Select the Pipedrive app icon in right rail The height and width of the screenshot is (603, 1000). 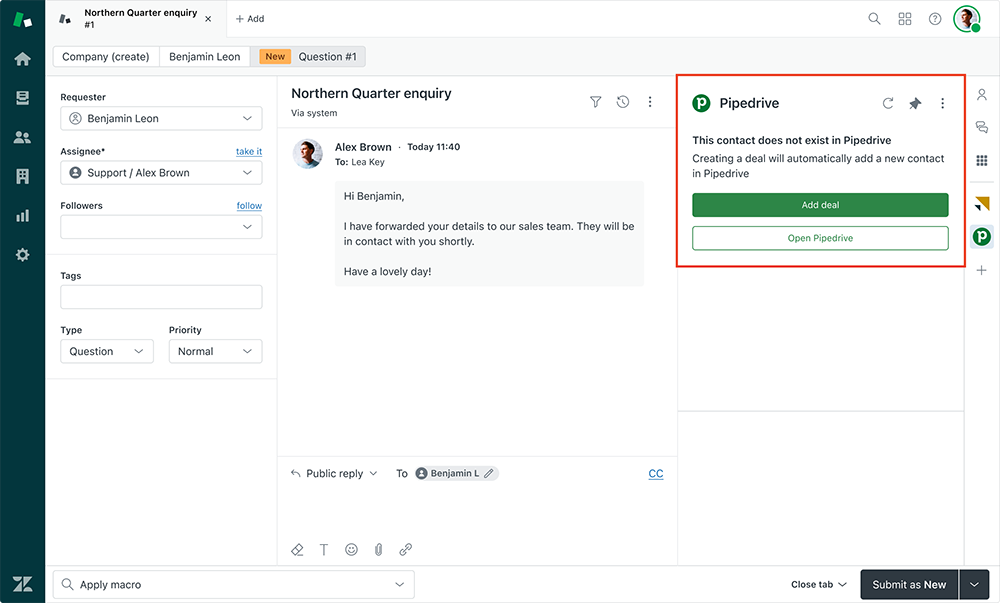click(982, 237)
